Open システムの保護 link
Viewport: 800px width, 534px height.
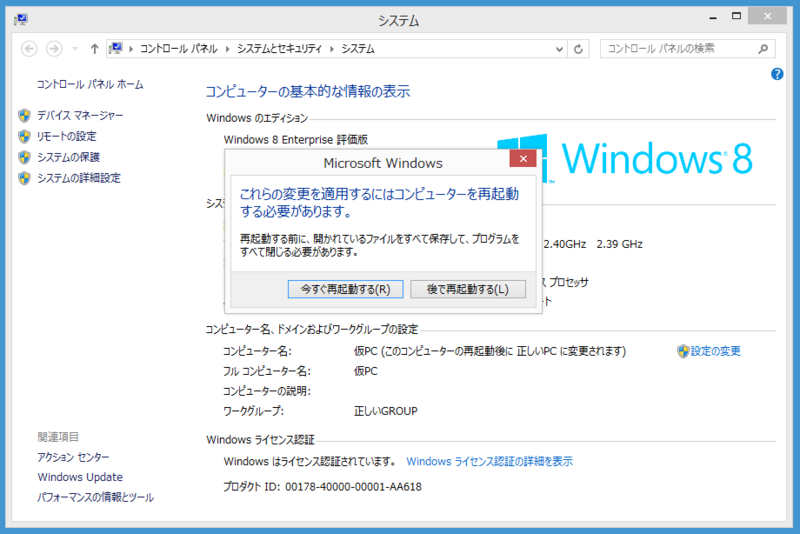pyautogui.click(x=68, y=157)
